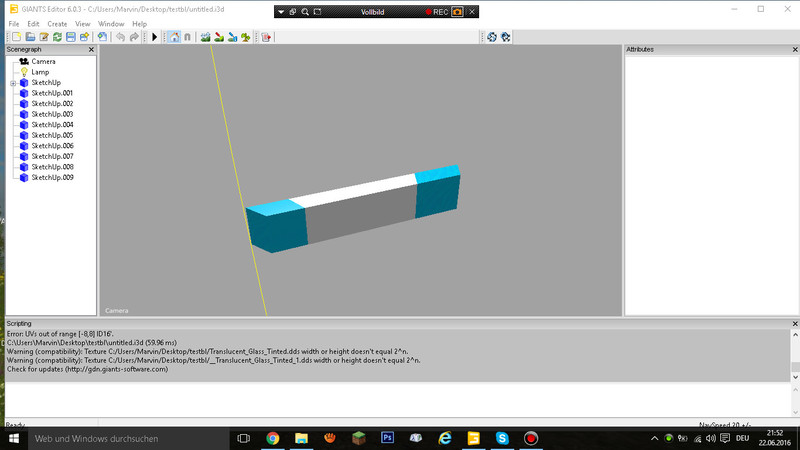Click the Redo arrow icon
This screenshot has width=800, height=450.
click(x=135, y=37)
